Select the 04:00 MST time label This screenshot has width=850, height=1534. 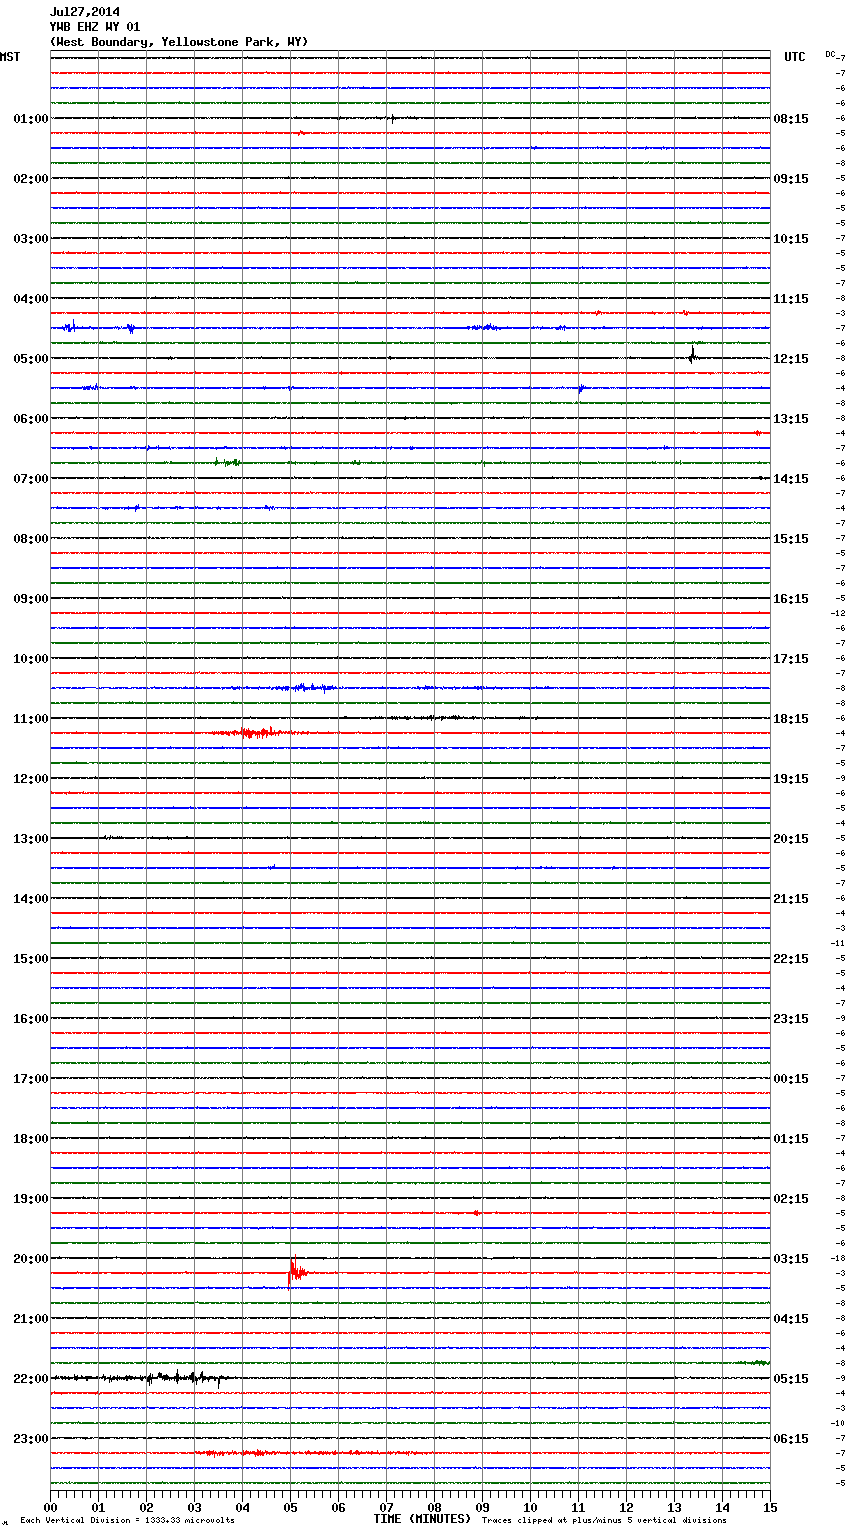31,299
